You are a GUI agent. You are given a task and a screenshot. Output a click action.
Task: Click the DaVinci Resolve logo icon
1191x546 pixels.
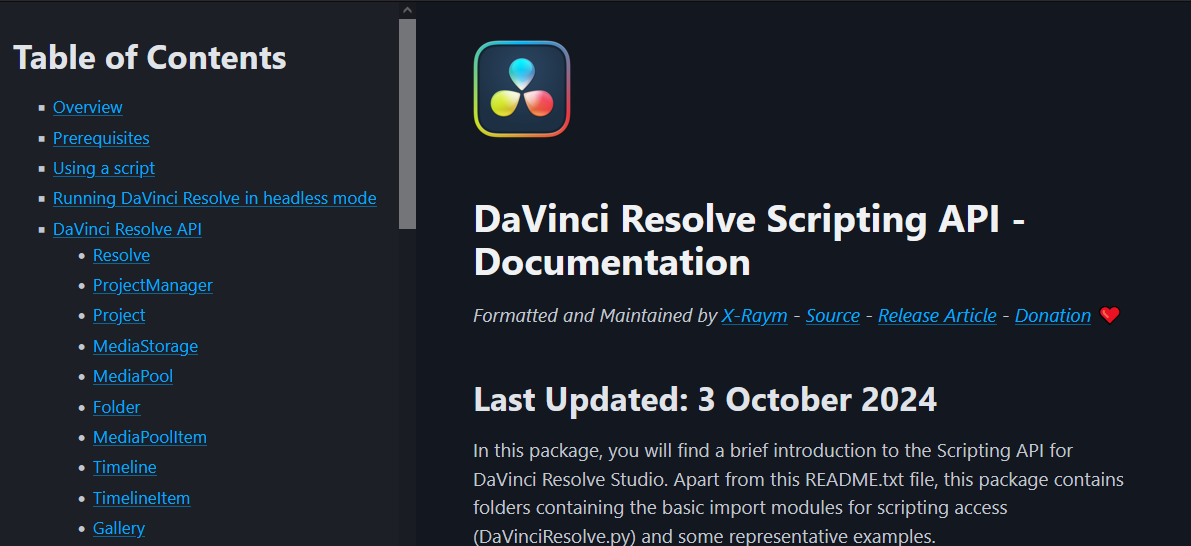tap(521, 89)
